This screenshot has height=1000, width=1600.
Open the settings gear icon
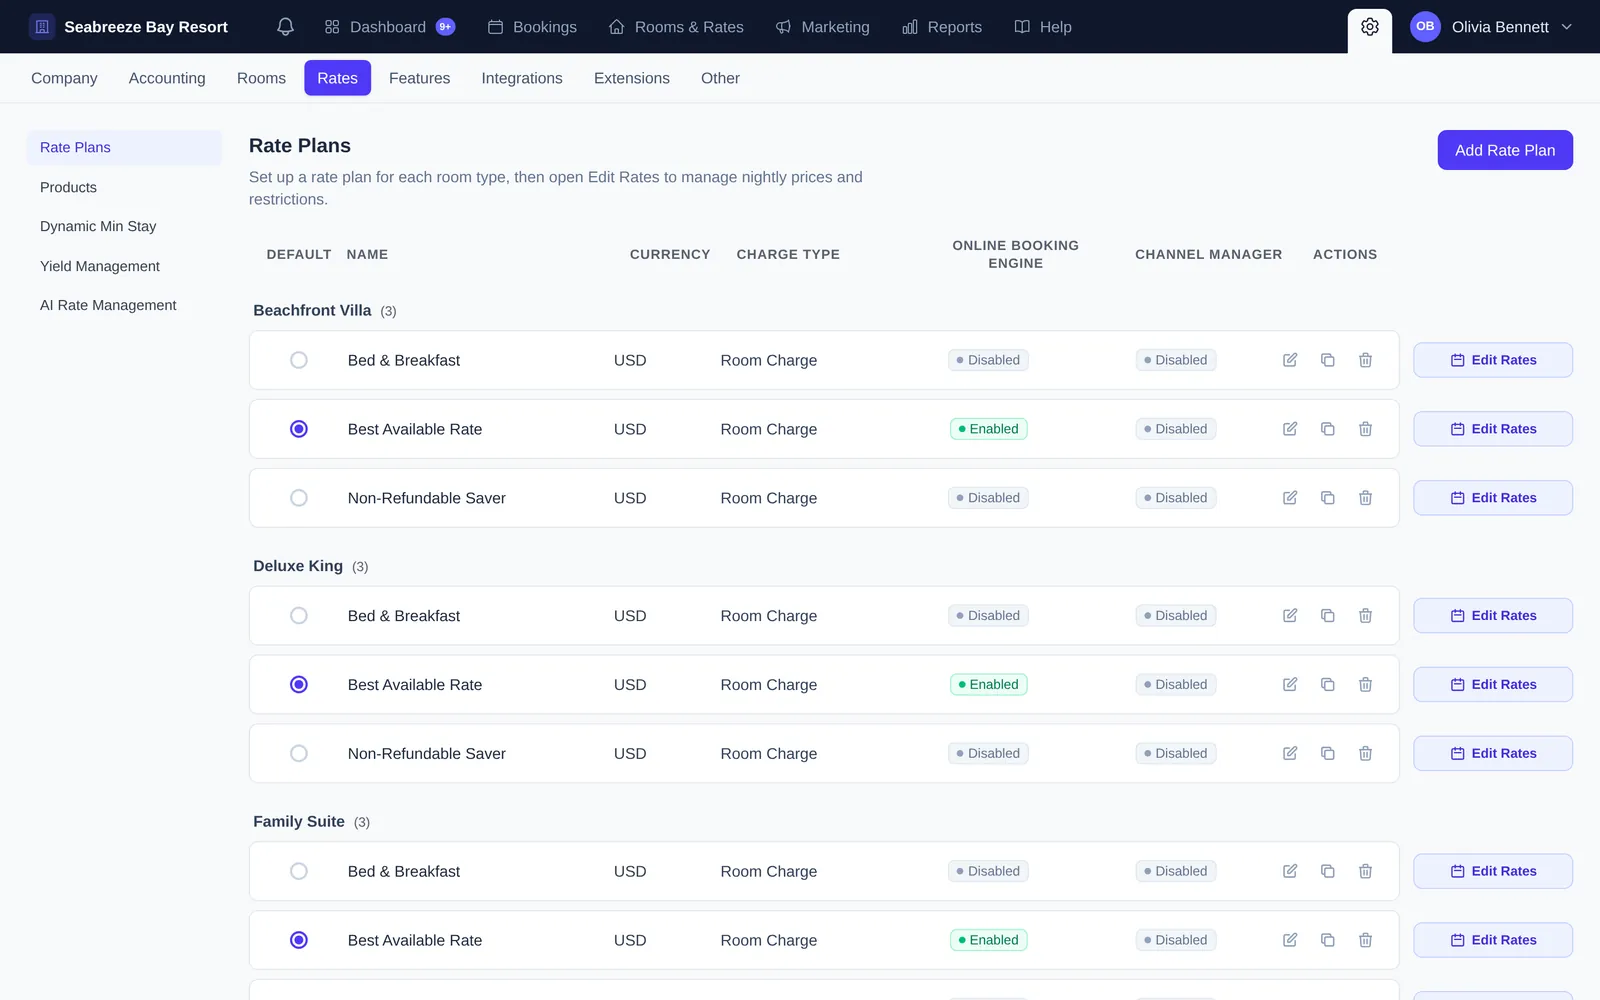(1370, 27)
